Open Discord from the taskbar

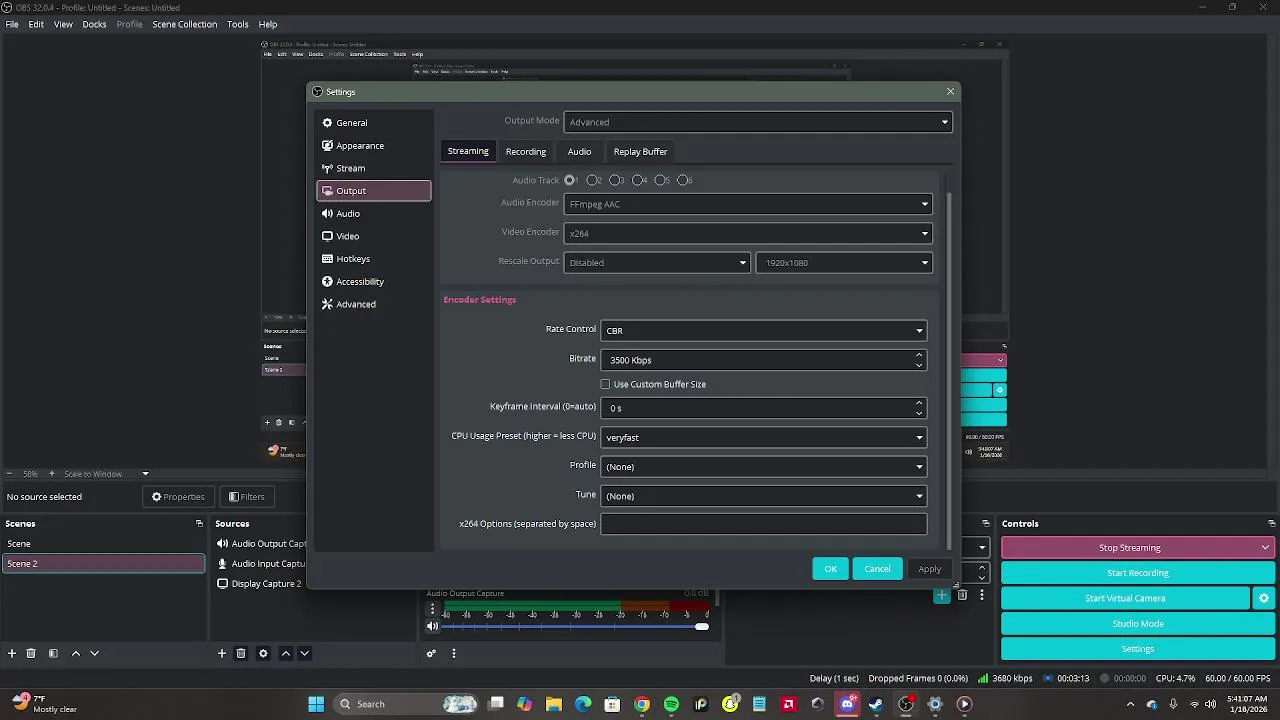click(847, 704)
